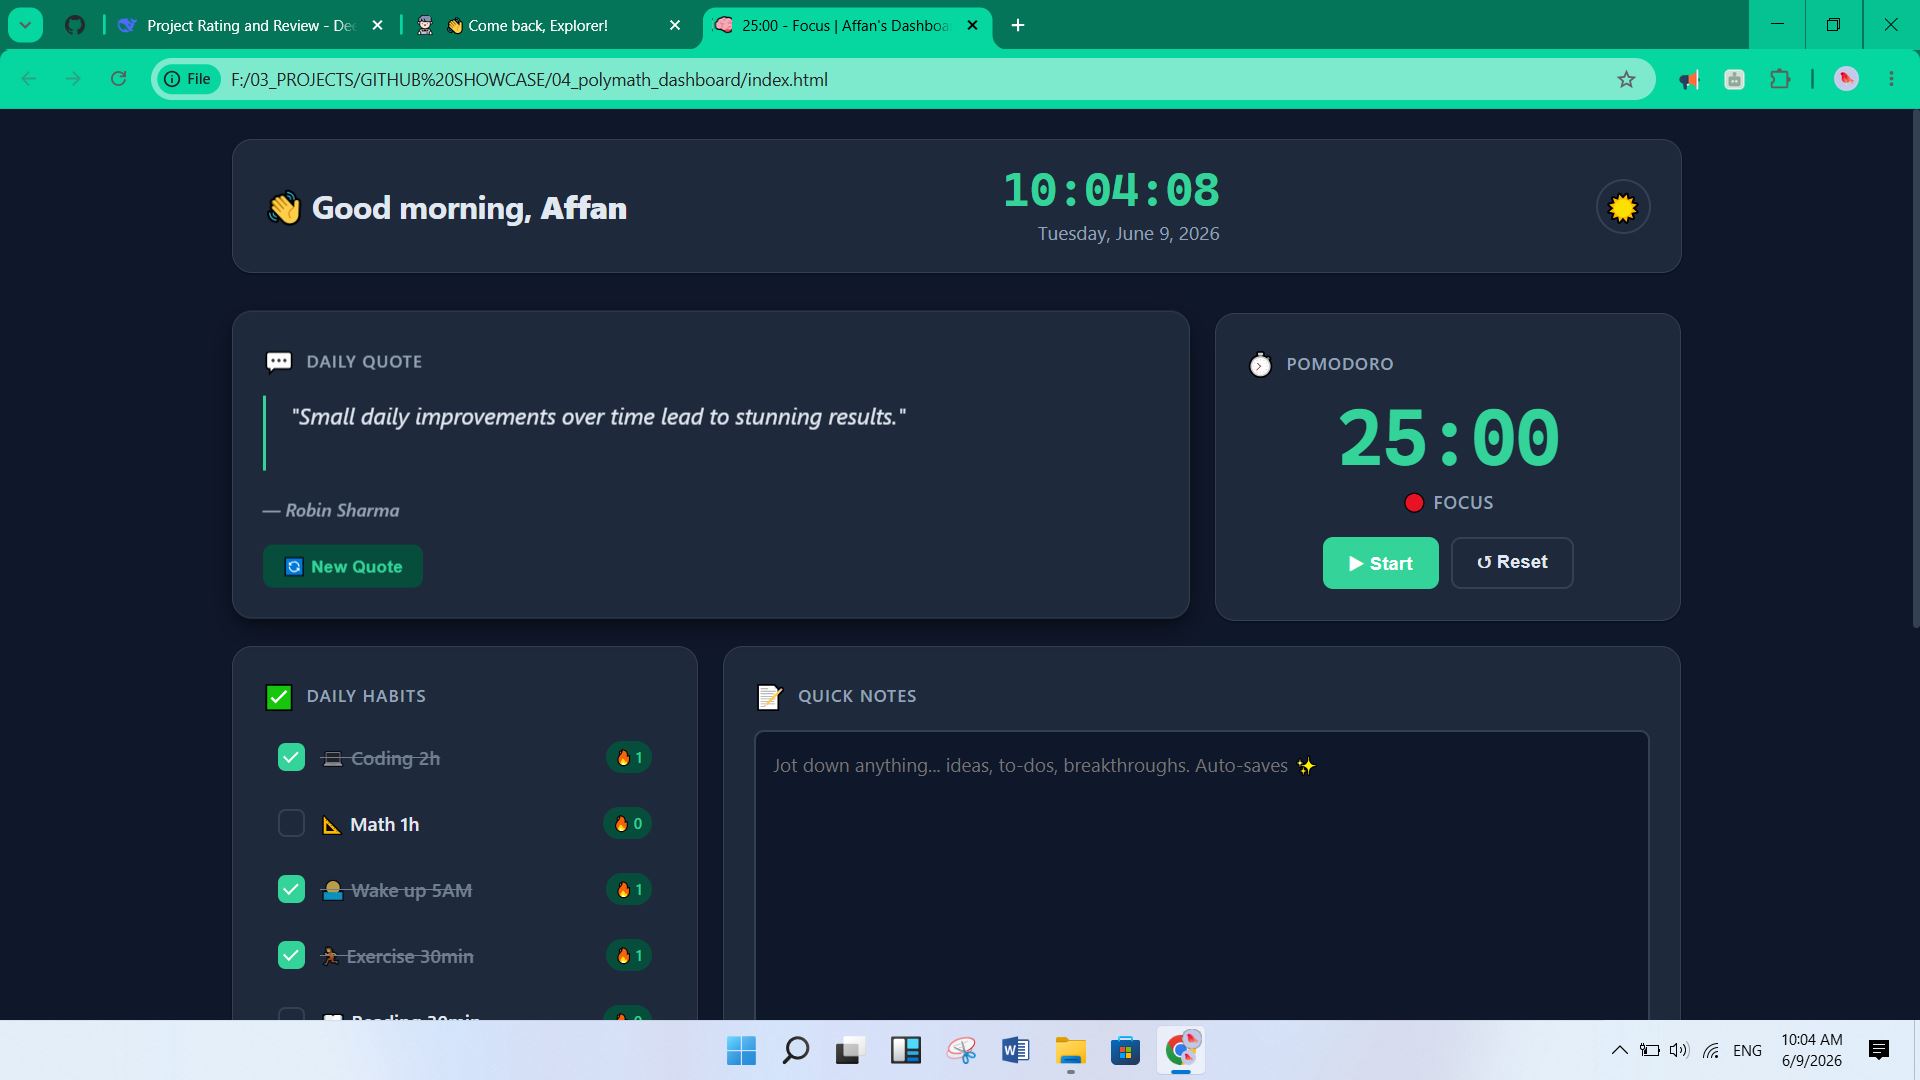1920x1080 pixels.
Task: Toggle the sun theme switch button
Action: point(1622,207)
